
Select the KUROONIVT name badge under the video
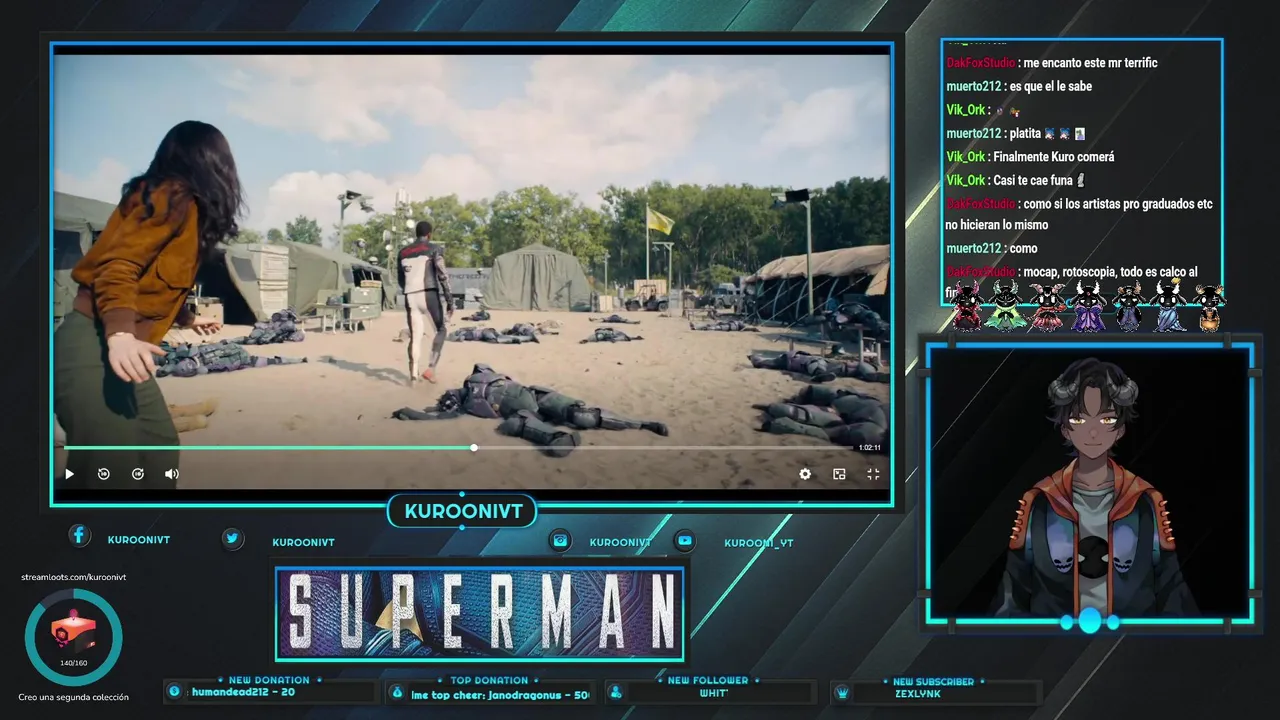[x=463, y=512]
